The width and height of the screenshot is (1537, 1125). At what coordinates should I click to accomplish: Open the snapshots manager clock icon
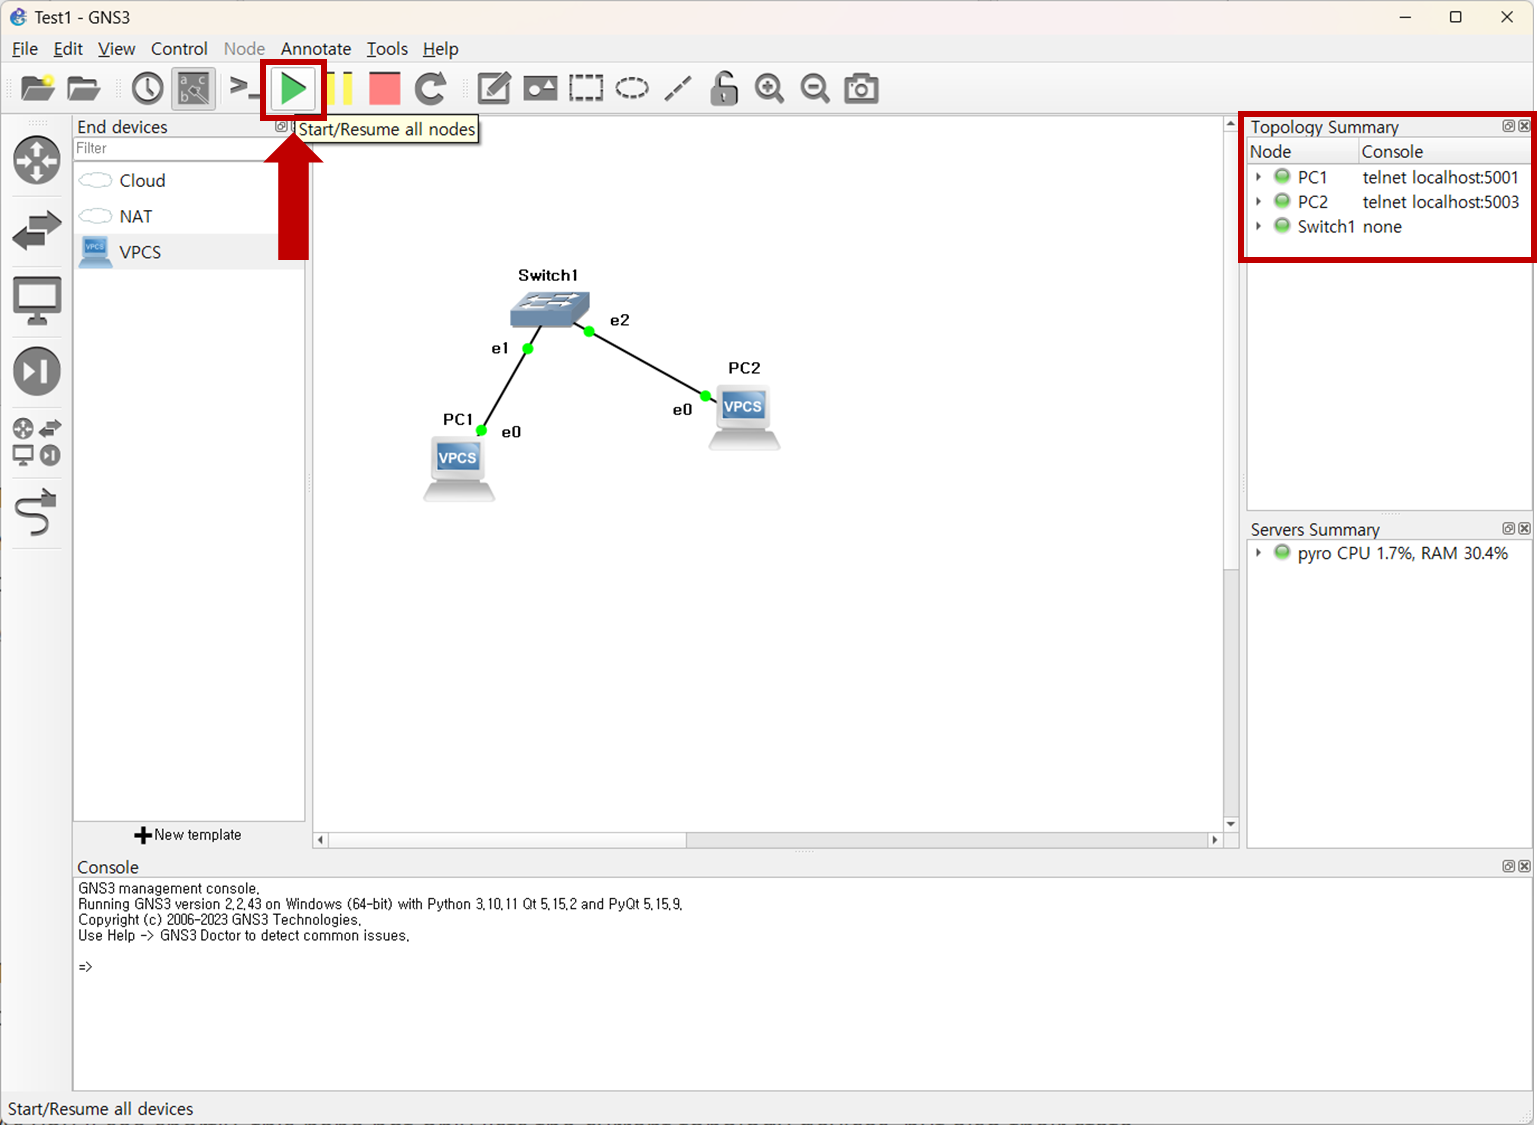pos(147,88)
